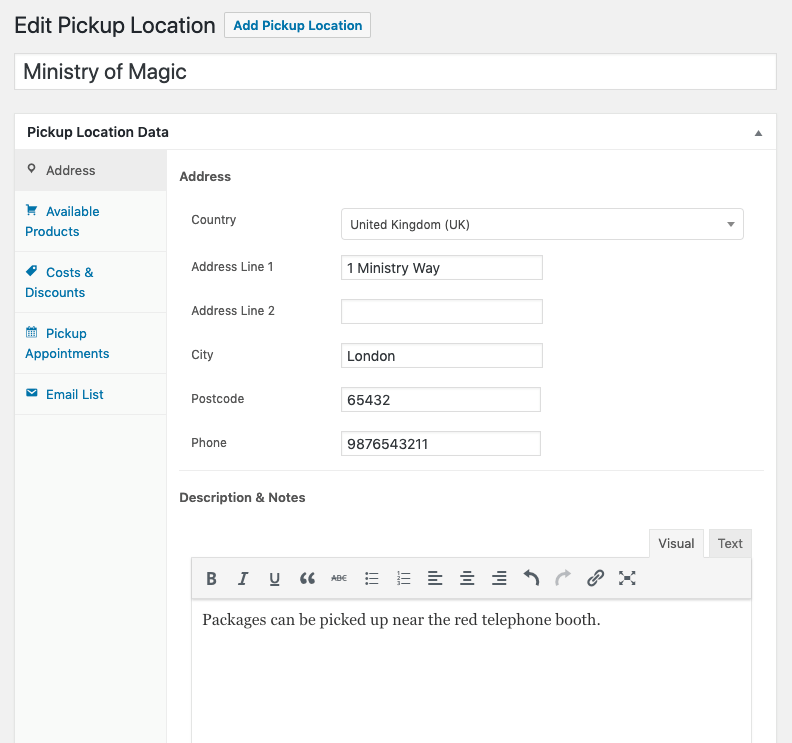Viewport: 792px width, 743px height.
Task: Create a numbered list
Action: pyautogui.click(x=404, y=578)
